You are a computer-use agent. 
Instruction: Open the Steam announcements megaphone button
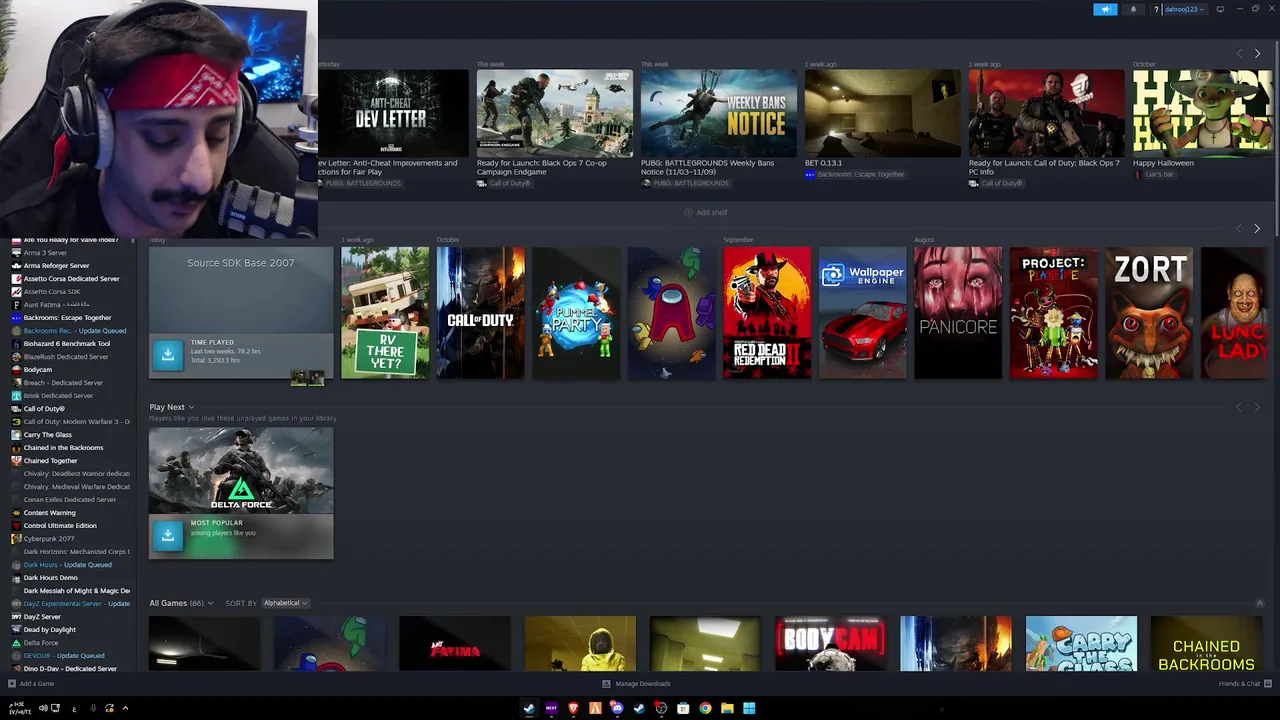coord(1105,9)
